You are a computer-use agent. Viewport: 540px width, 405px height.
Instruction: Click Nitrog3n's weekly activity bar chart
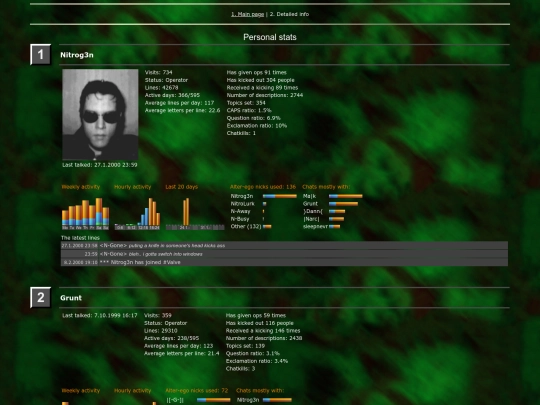coord(85,214)
